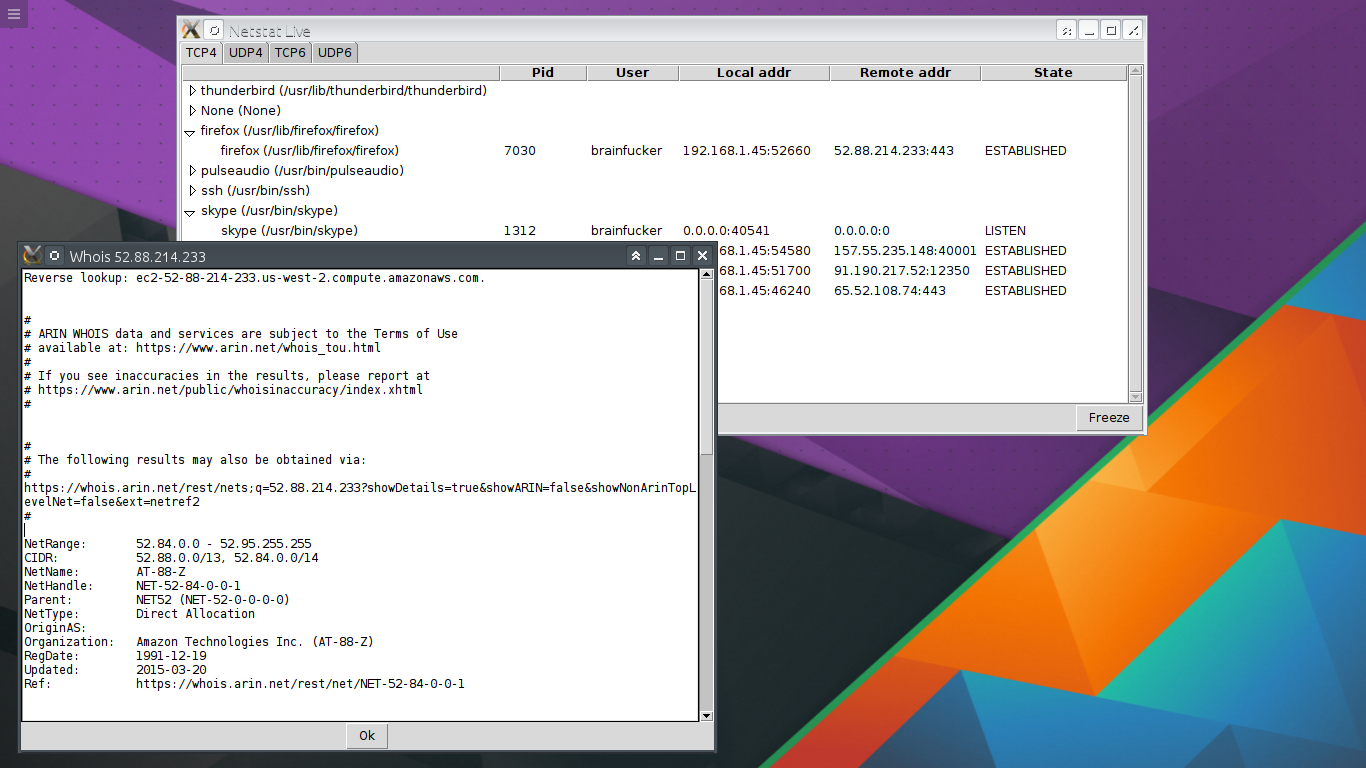Viewport: 1366px width, 768px height.
Task: Select the firefox child connection row
Action: pos(654,151)
